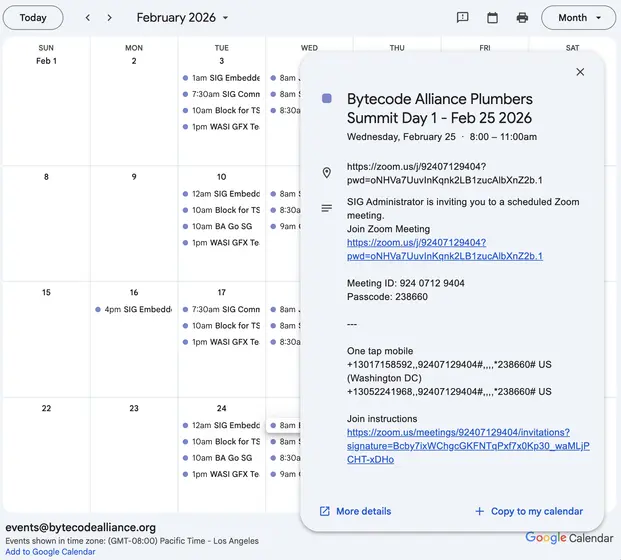Image resolution: width=621 pixels, height=560 pixels.
Task: Click the location pin icon
Action: [326, 173]
